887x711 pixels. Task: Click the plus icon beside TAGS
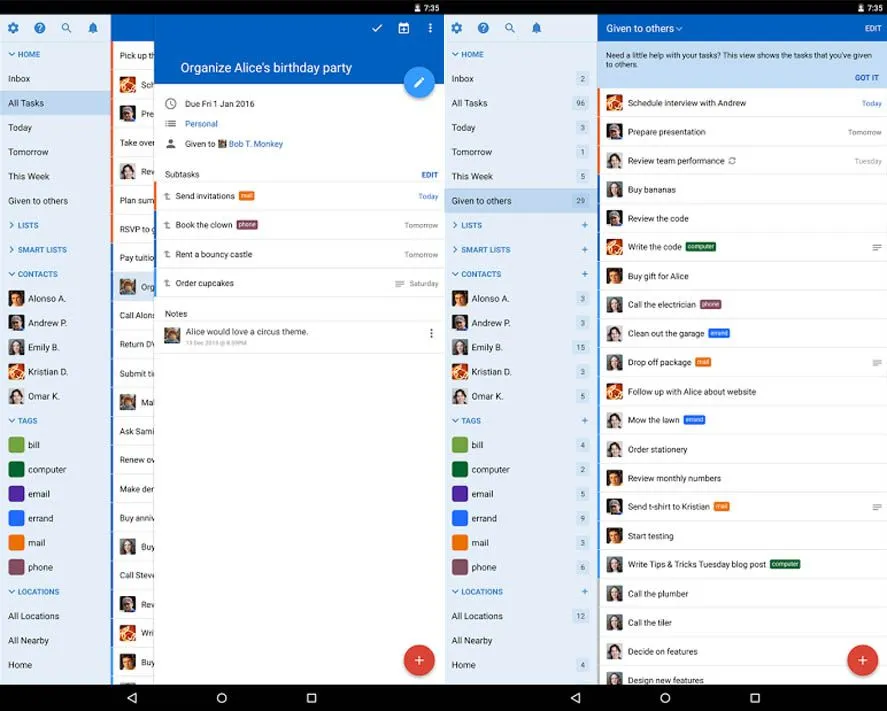pos(585,421)
